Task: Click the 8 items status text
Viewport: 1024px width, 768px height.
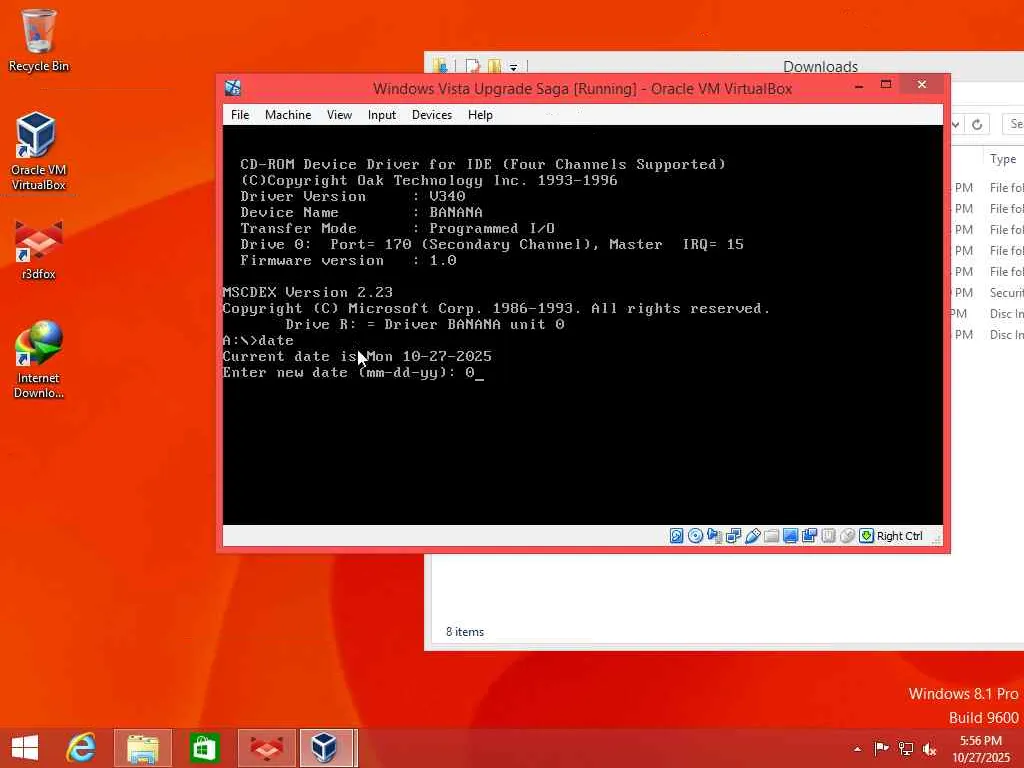Action: click(465, 632)
